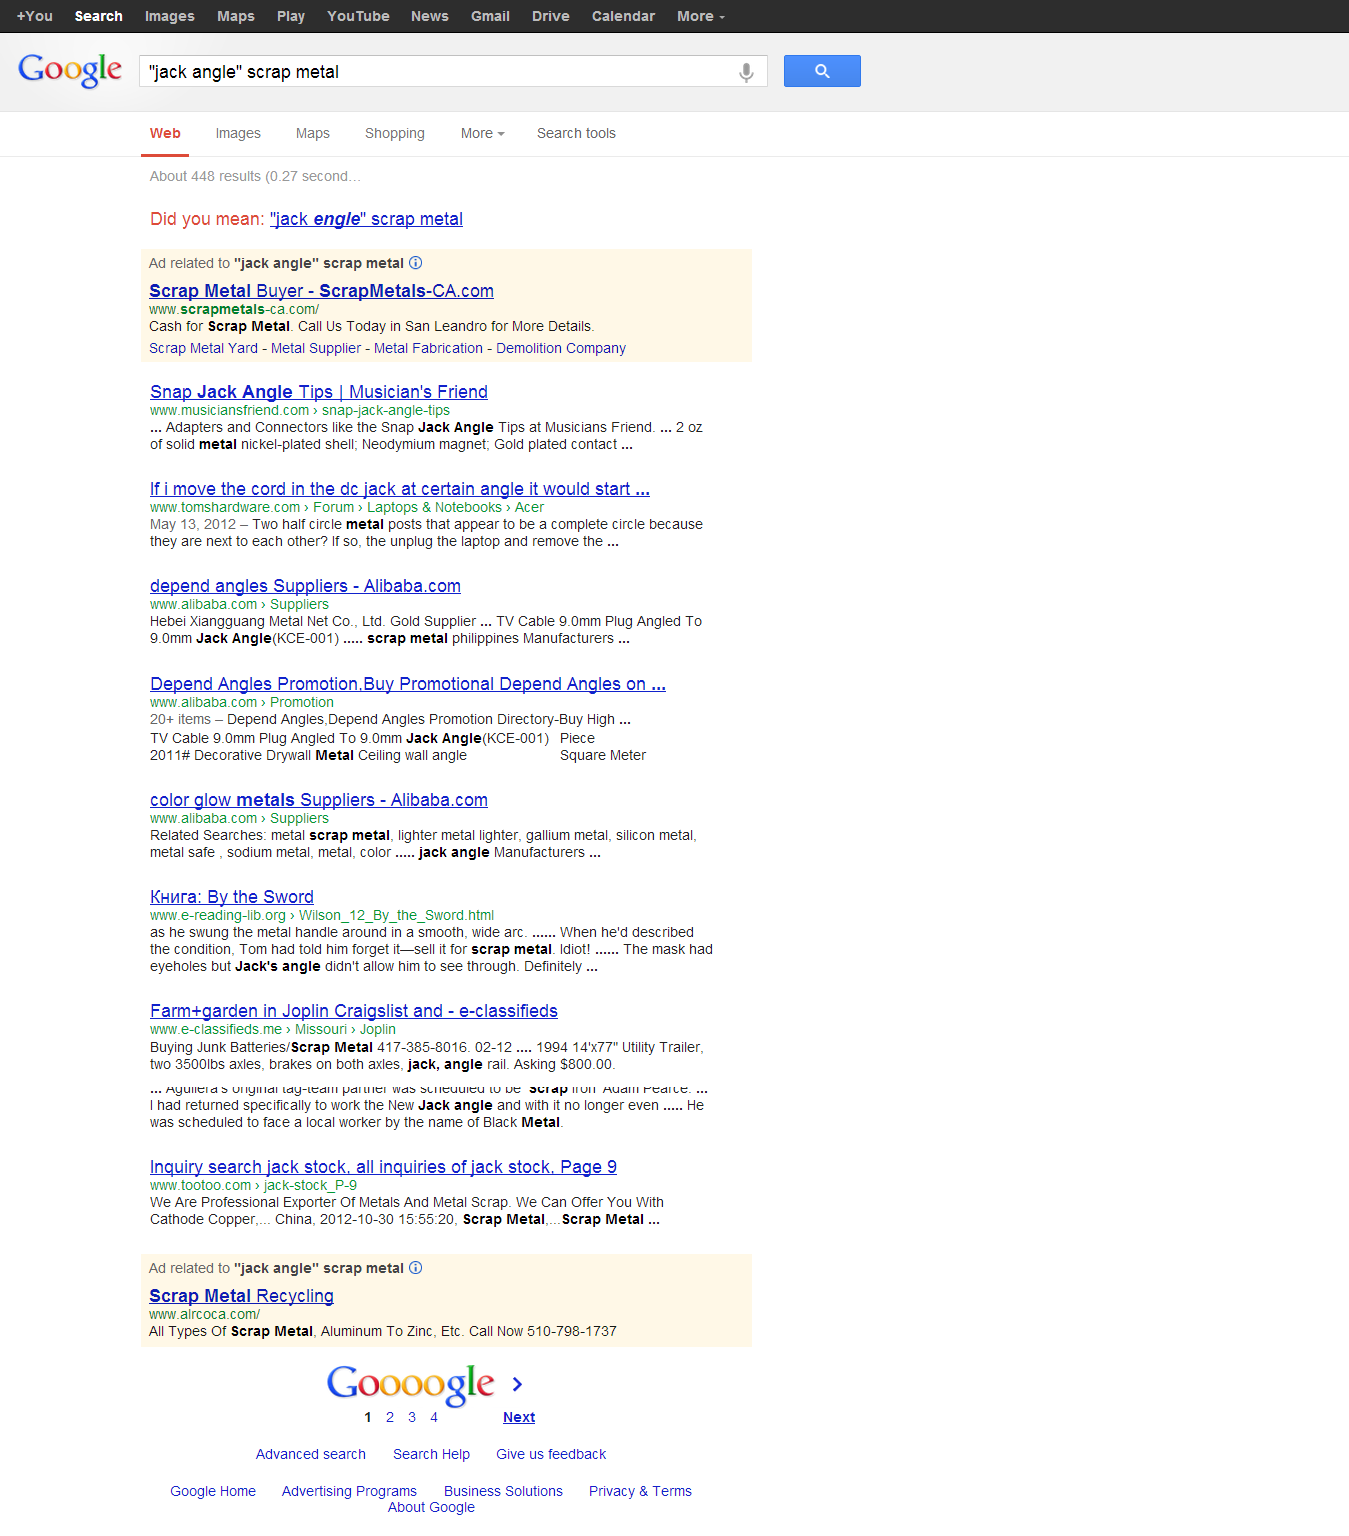The image size is (1349, 1536).
Task: Open Search Help
Action: 431,1454
